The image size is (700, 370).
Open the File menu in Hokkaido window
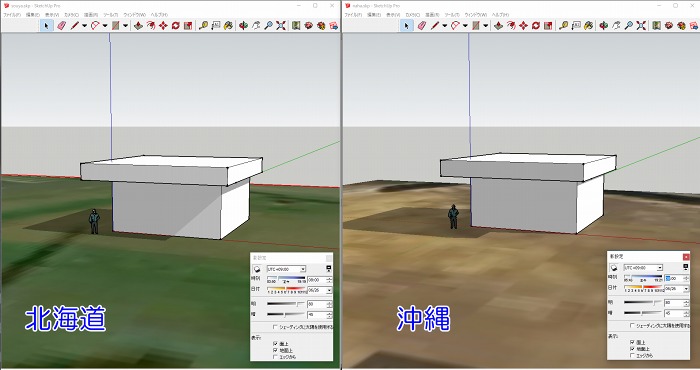pyautogui.click(x=12, y=15)
